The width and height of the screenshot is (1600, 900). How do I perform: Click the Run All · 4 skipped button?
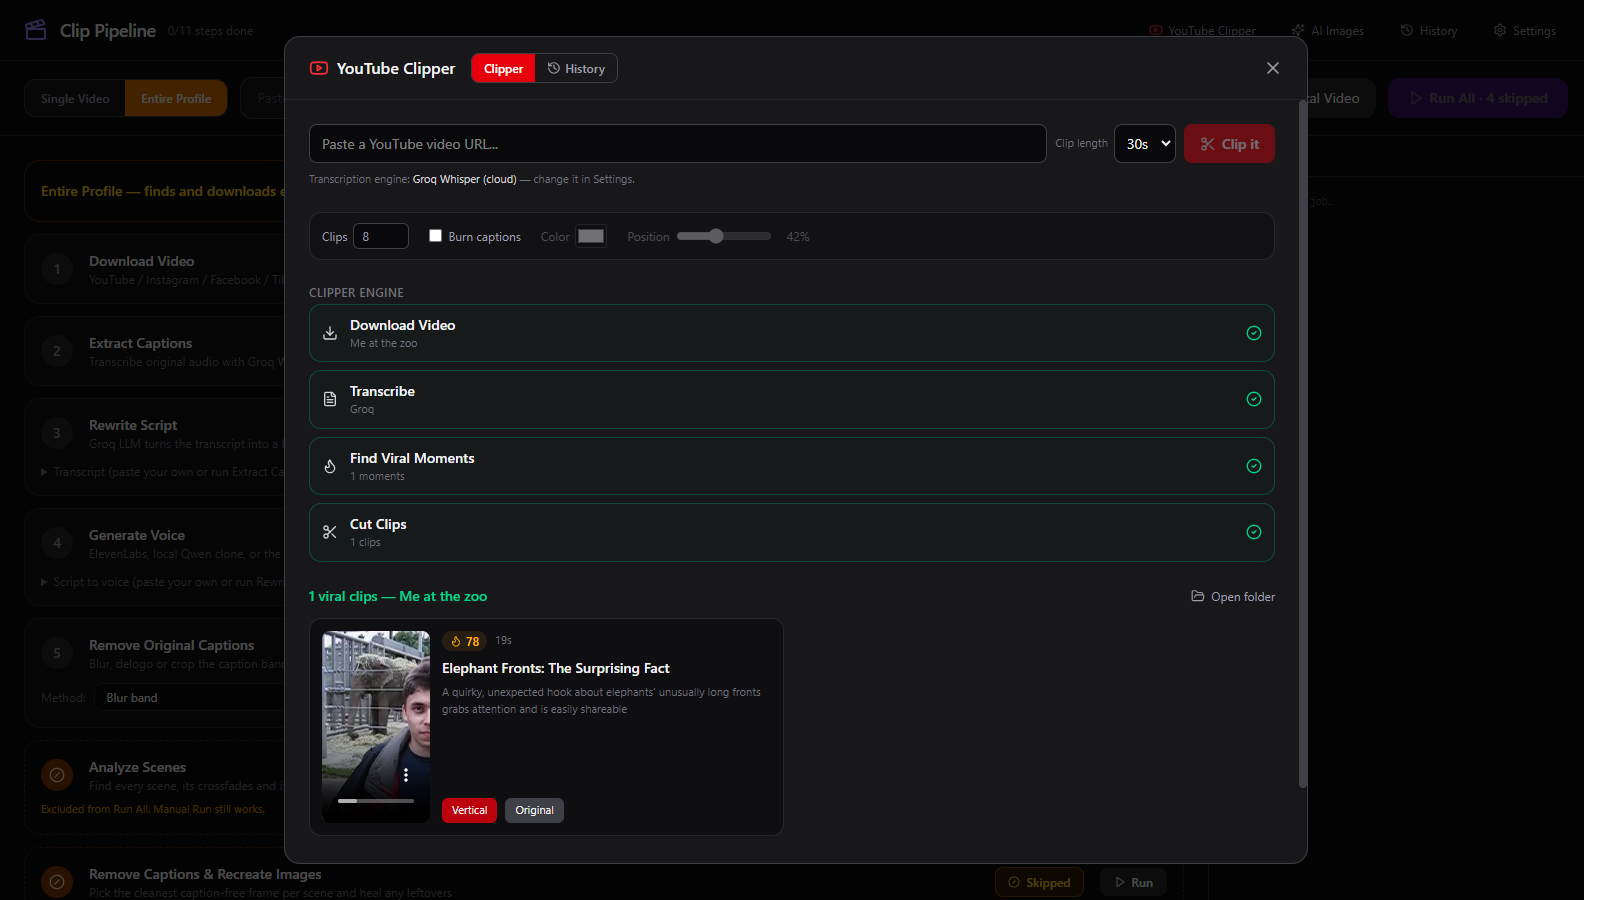pyautogui.click(x=1478, y=98)
